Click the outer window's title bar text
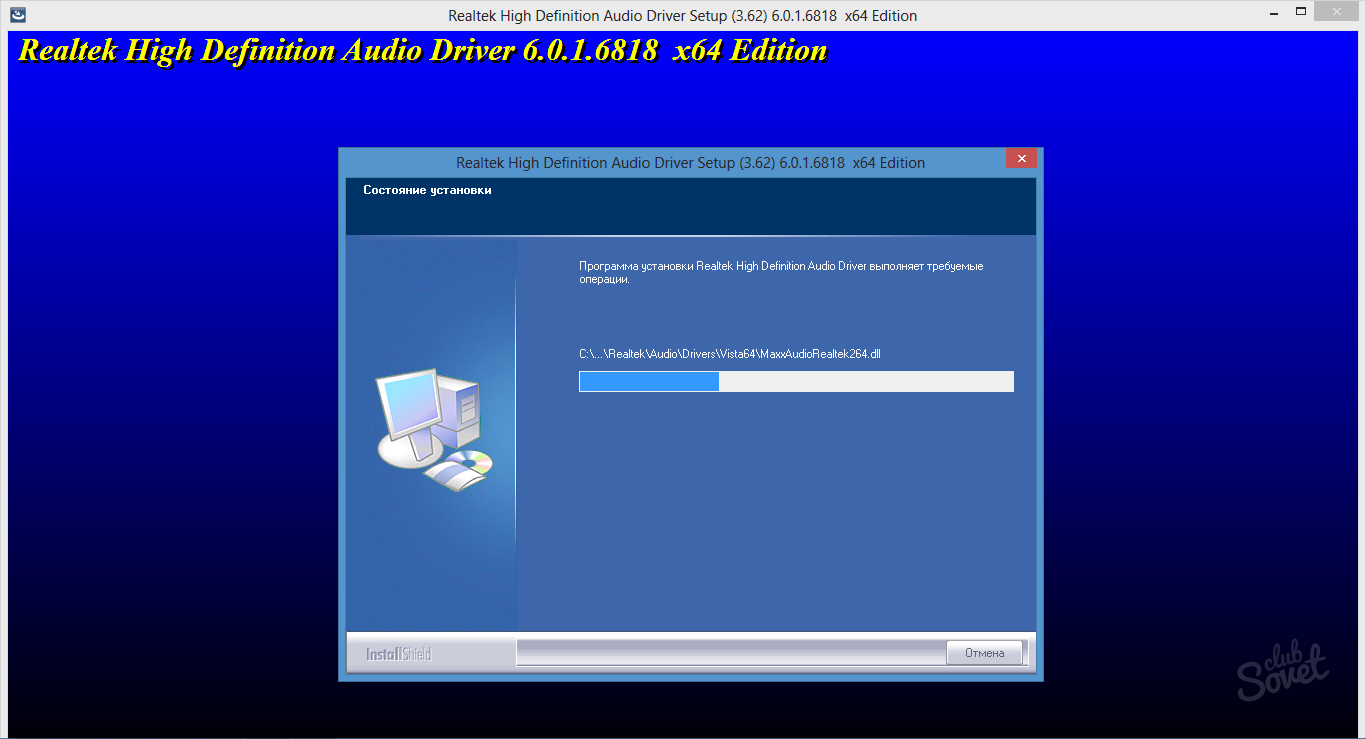 tap(682, 15)
